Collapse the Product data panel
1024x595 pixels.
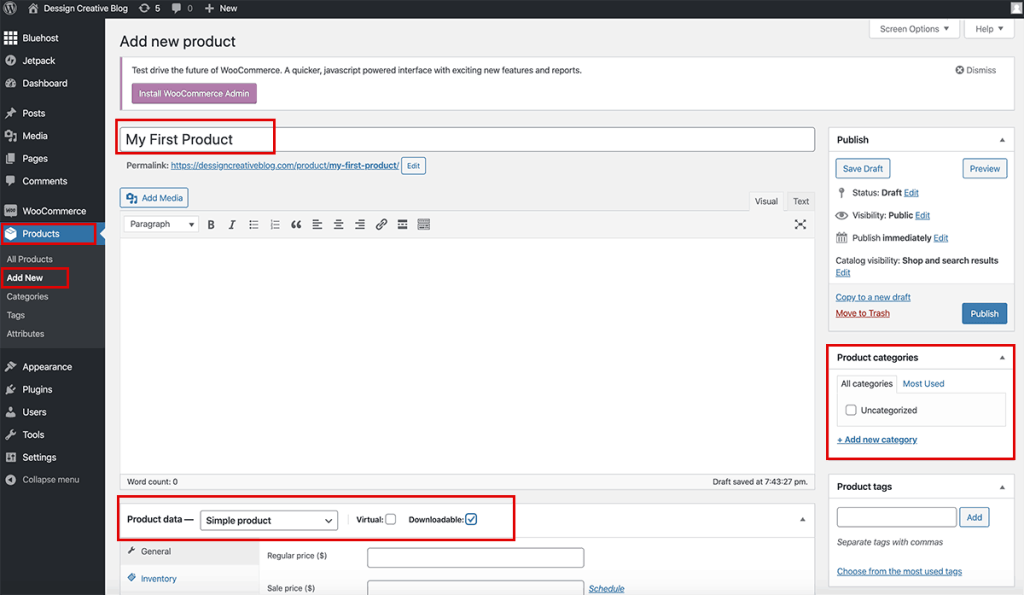click(803, 520)
